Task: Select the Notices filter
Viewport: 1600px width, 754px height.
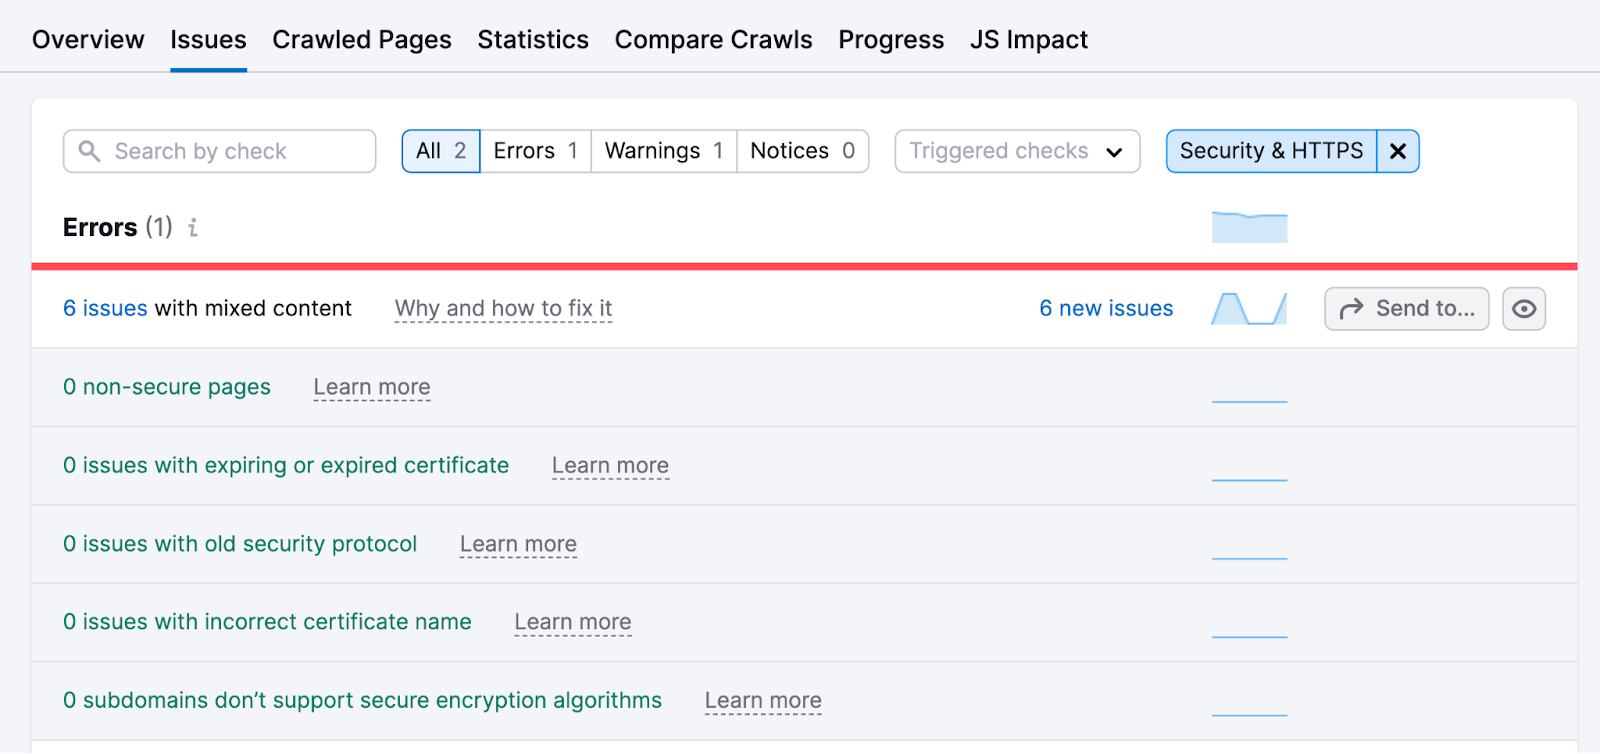Action: [801, 151]
